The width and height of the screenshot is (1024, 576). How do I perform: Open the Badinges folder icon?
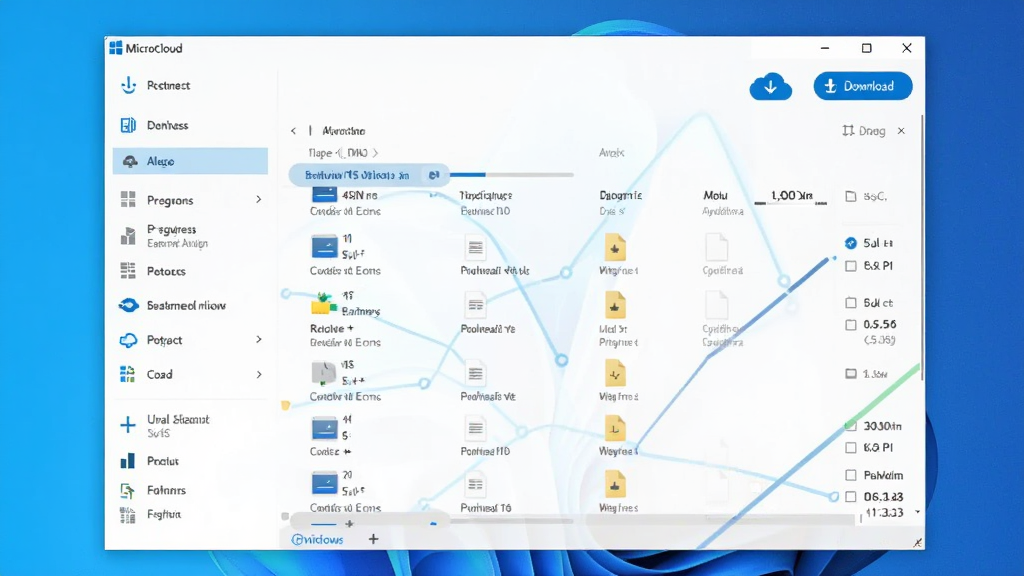point(323,304)
